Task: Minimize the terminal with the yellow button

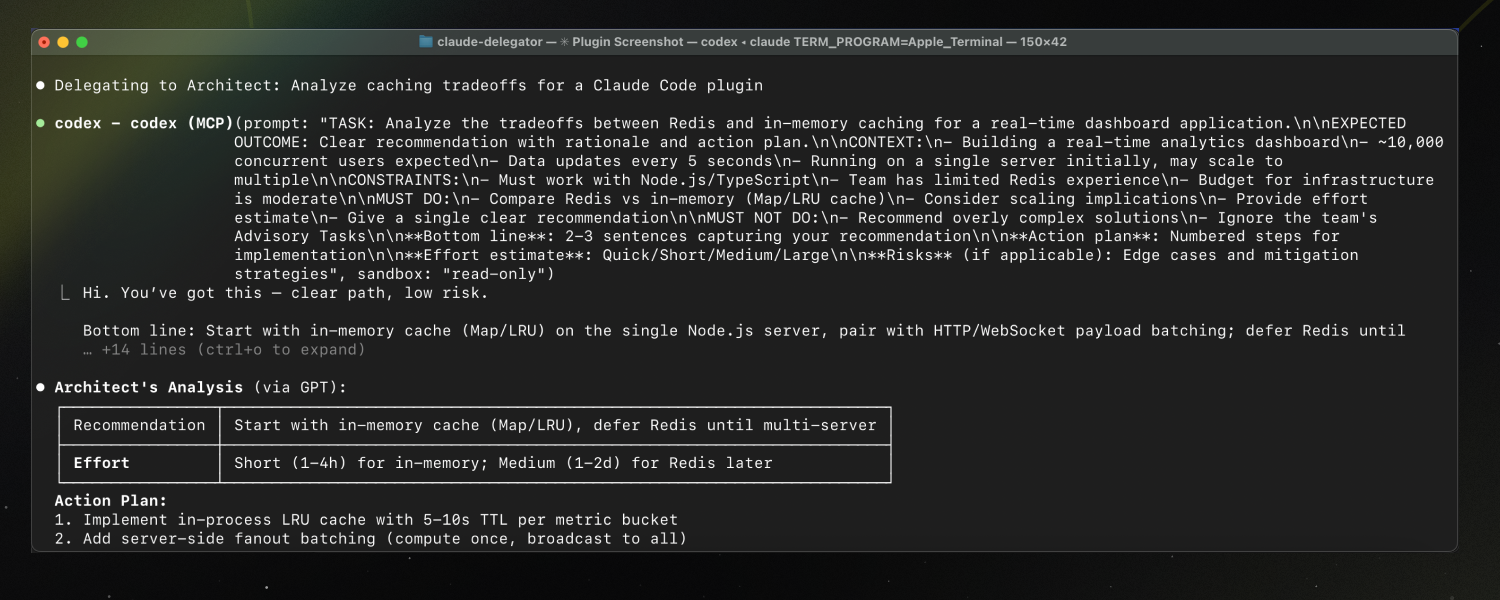Action: (x=63, y=42)
